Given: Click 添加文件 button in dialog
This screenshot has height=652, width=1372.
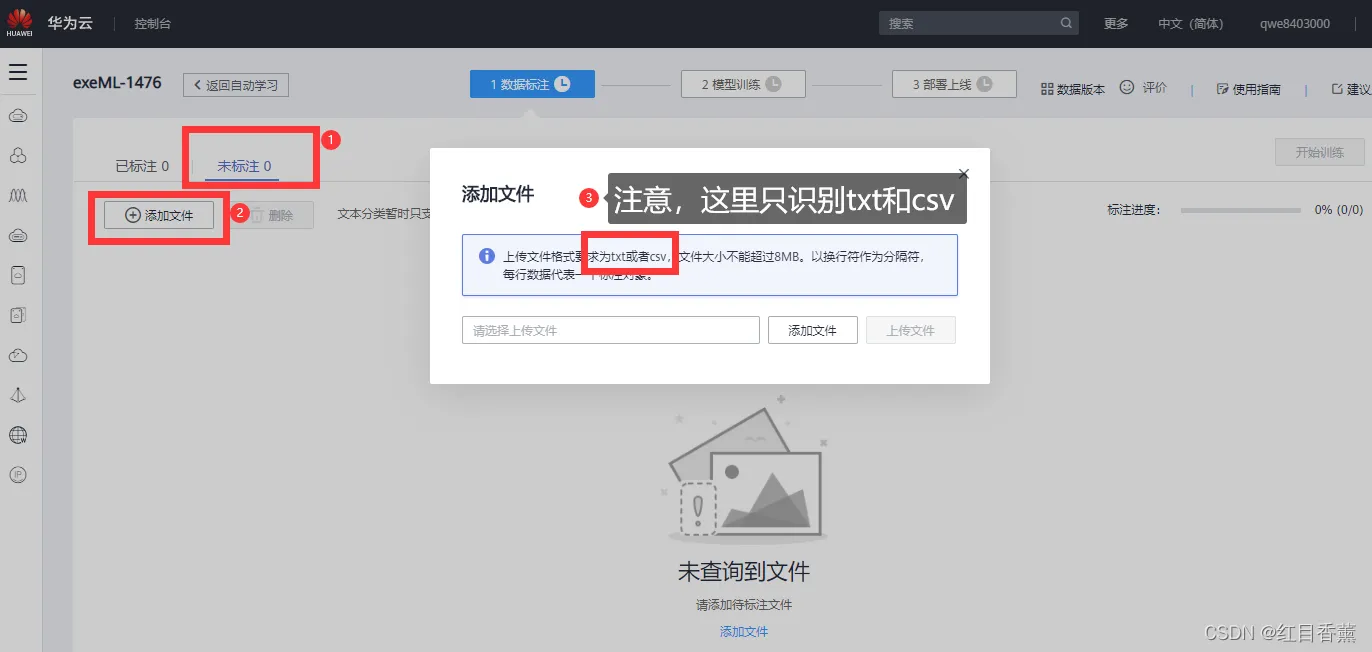Looking at the screenshot, I should coord(812,330).
